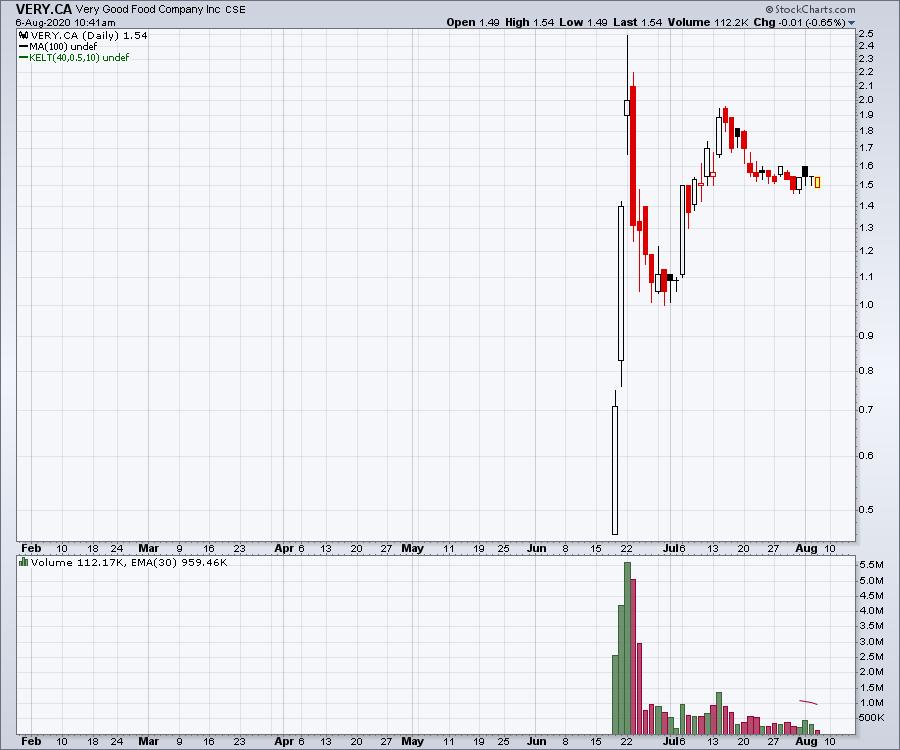Expand the blue arrow beside Chg percentage
This screenshot has width=900, height=750.
click(851, 22)
